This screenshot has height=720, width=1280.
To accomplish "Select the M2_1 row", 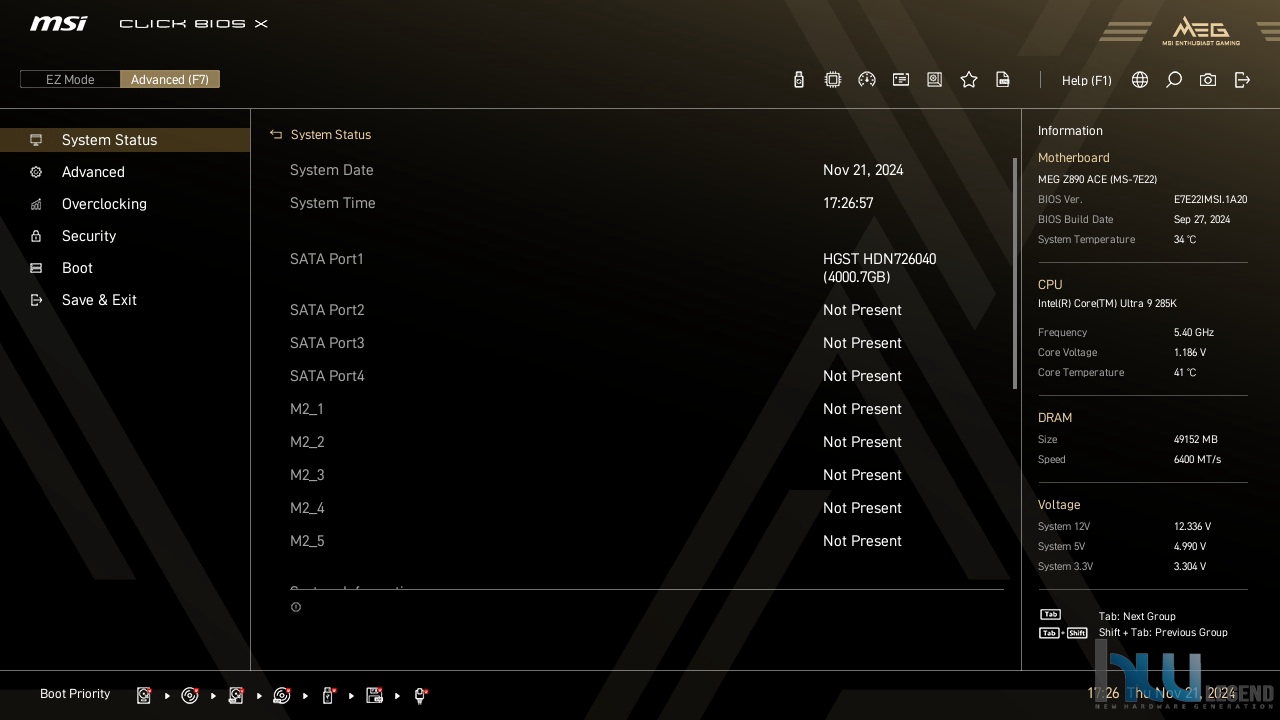I will 647,409.
